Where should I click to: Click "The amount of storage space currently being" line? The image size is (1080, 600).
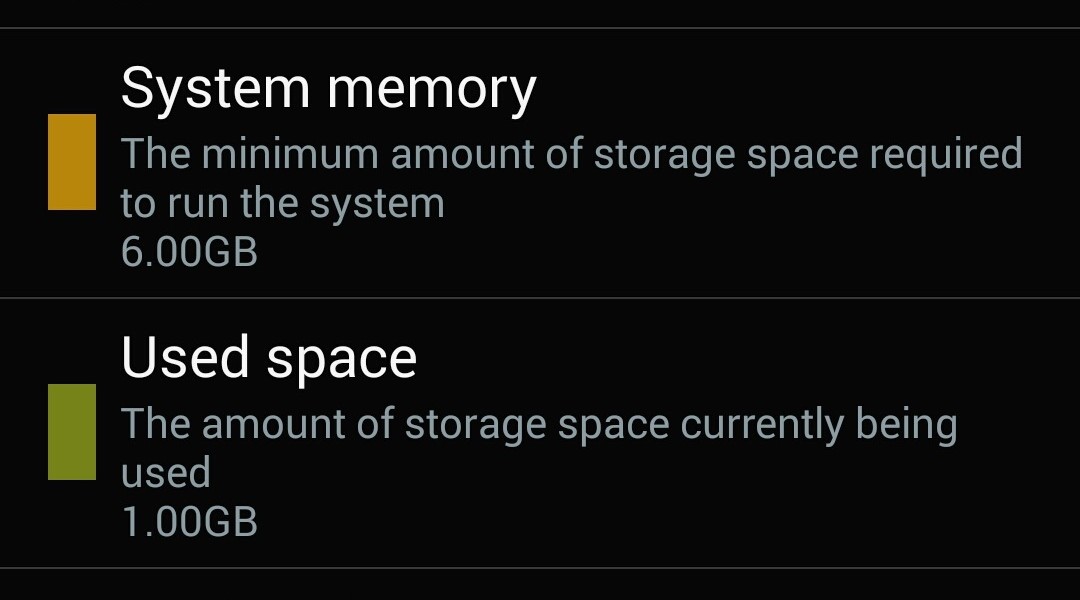(539, 425)
